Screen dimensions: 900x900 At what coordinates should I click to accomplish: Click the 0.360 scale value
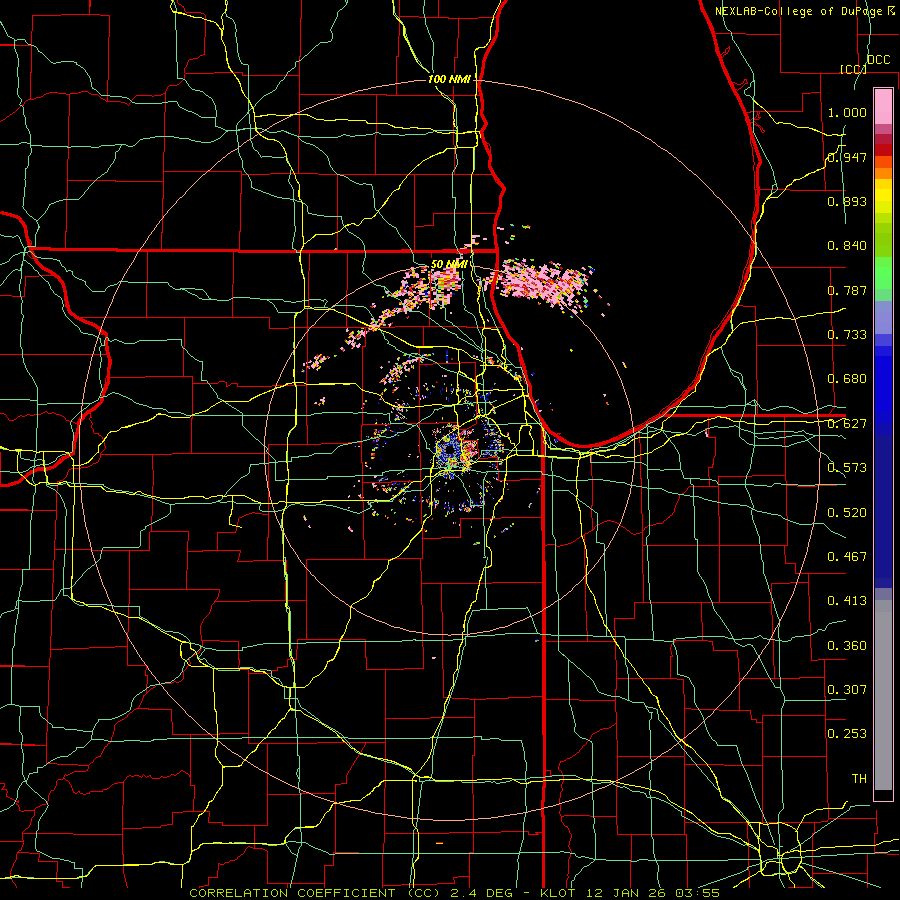847,646
